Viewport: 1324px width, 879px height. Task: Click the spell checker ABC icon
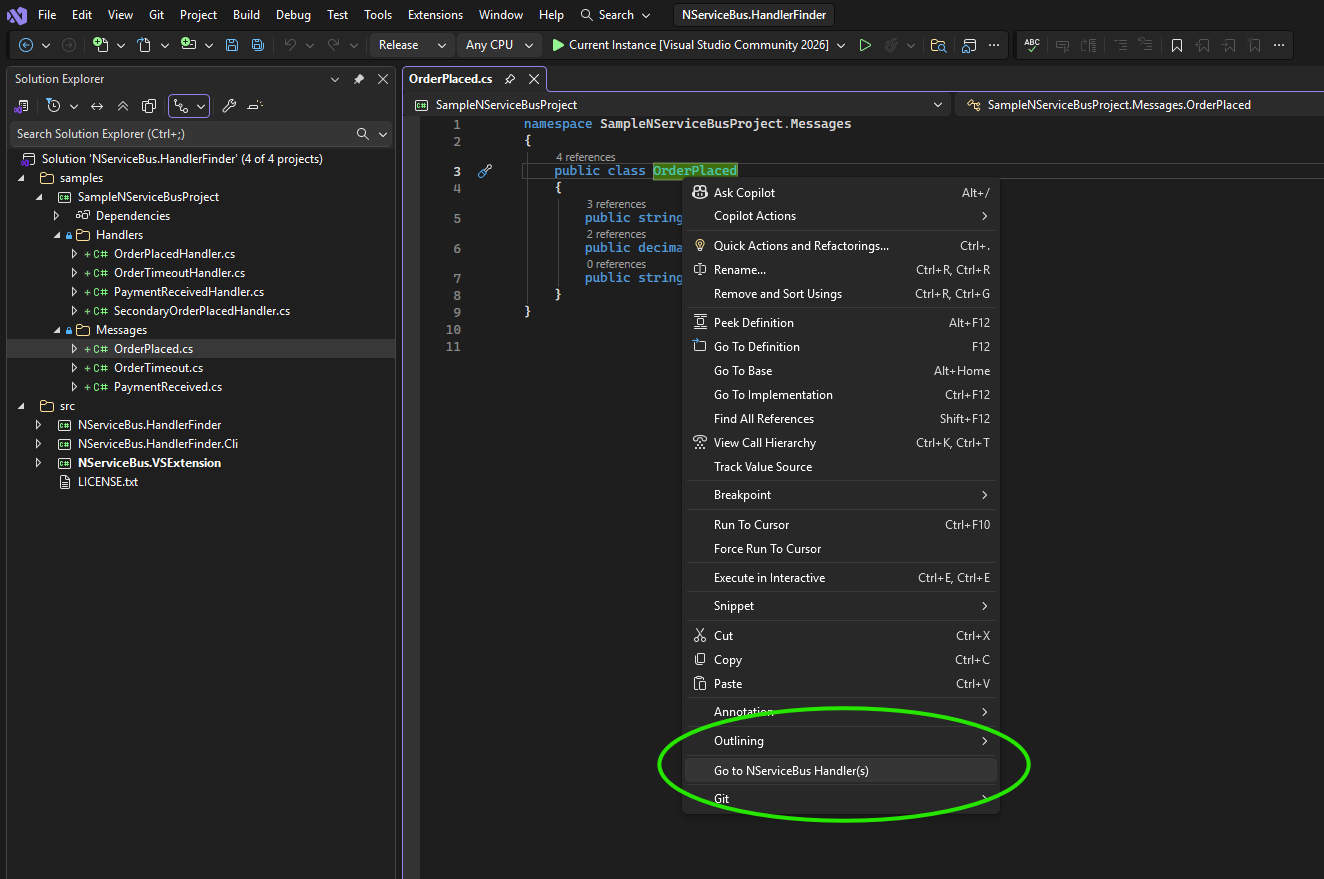1032,45
